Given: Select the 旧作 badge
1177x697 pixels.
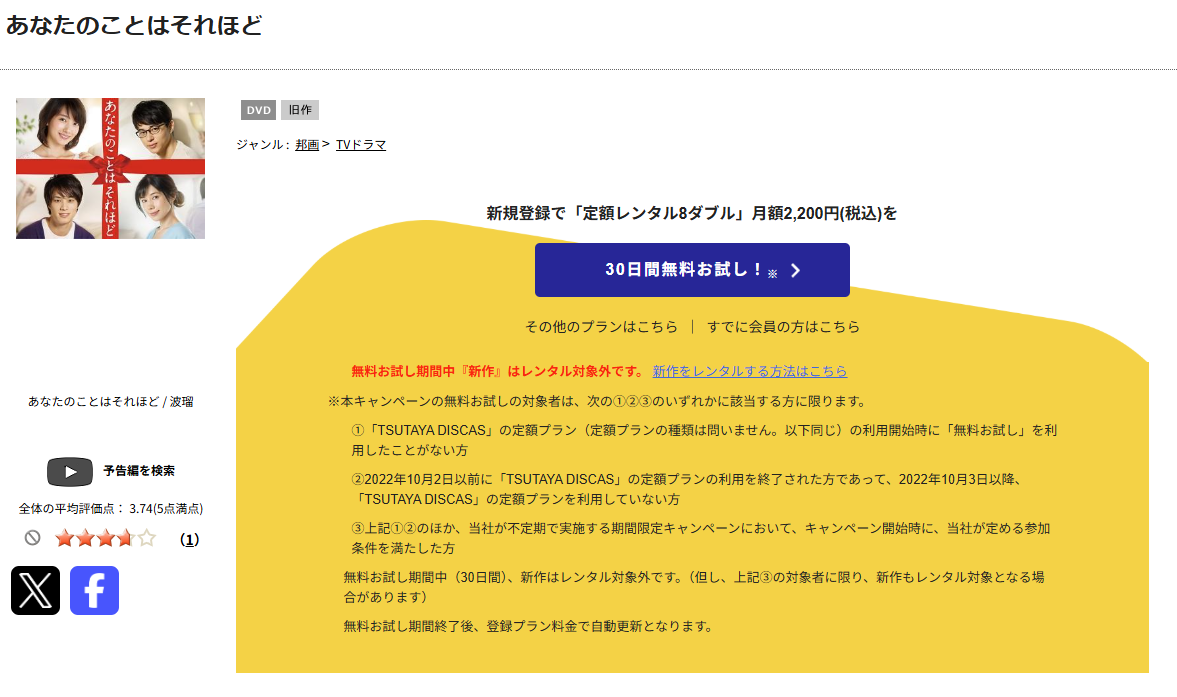Looking at the screenshot, I should [x=300, y=110].
